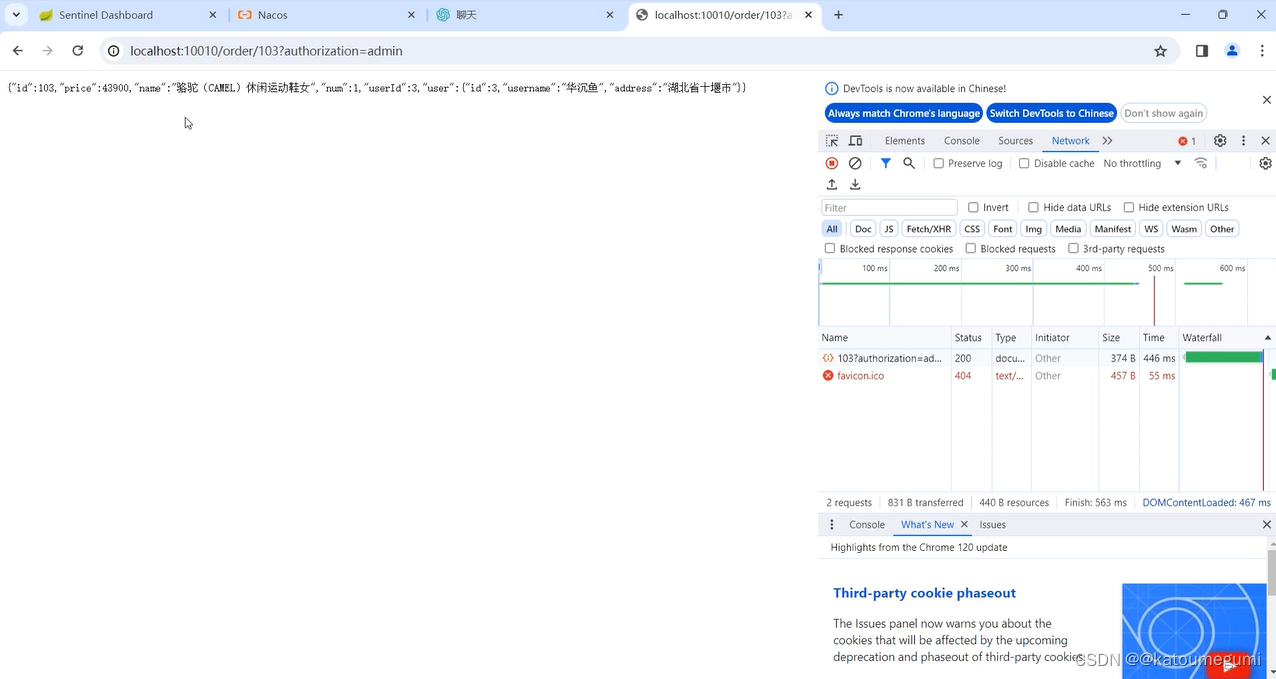Filter by Fetch/XHR requests
This screenshot has height=679, width=1276.
928,229
